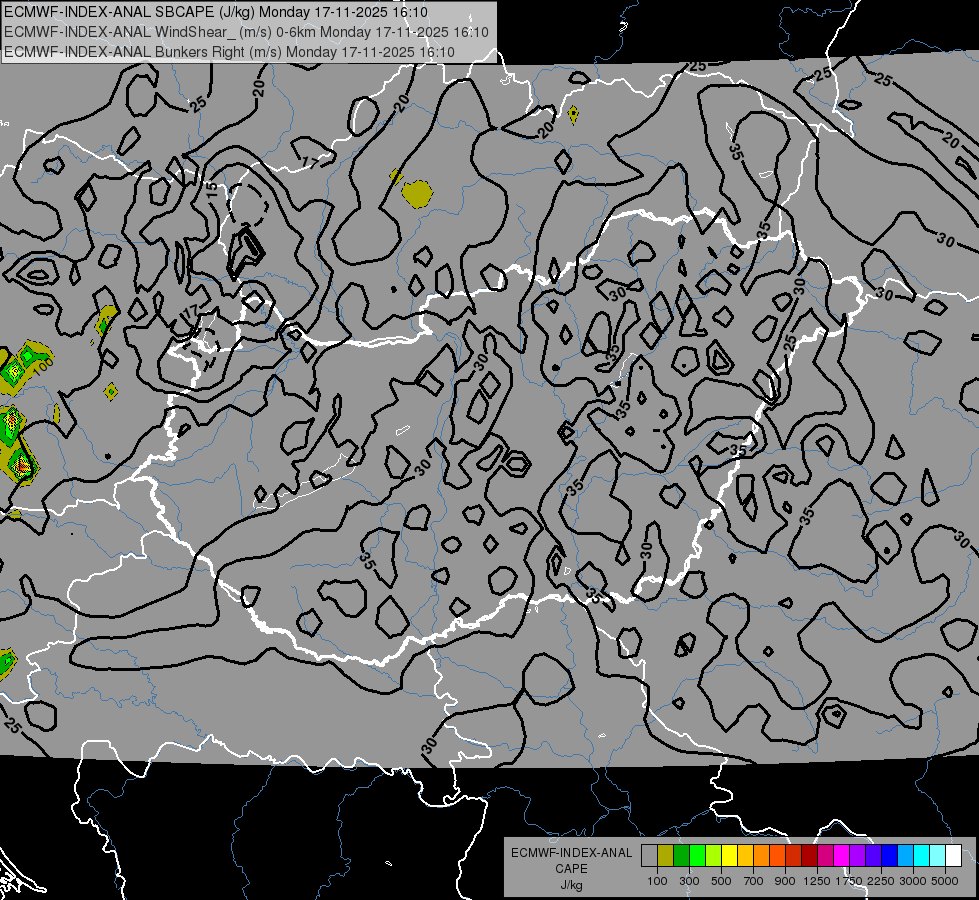Select the gray swatch in CAPE legend
Viewport: 979px width, 900px height.
(649, 856)
